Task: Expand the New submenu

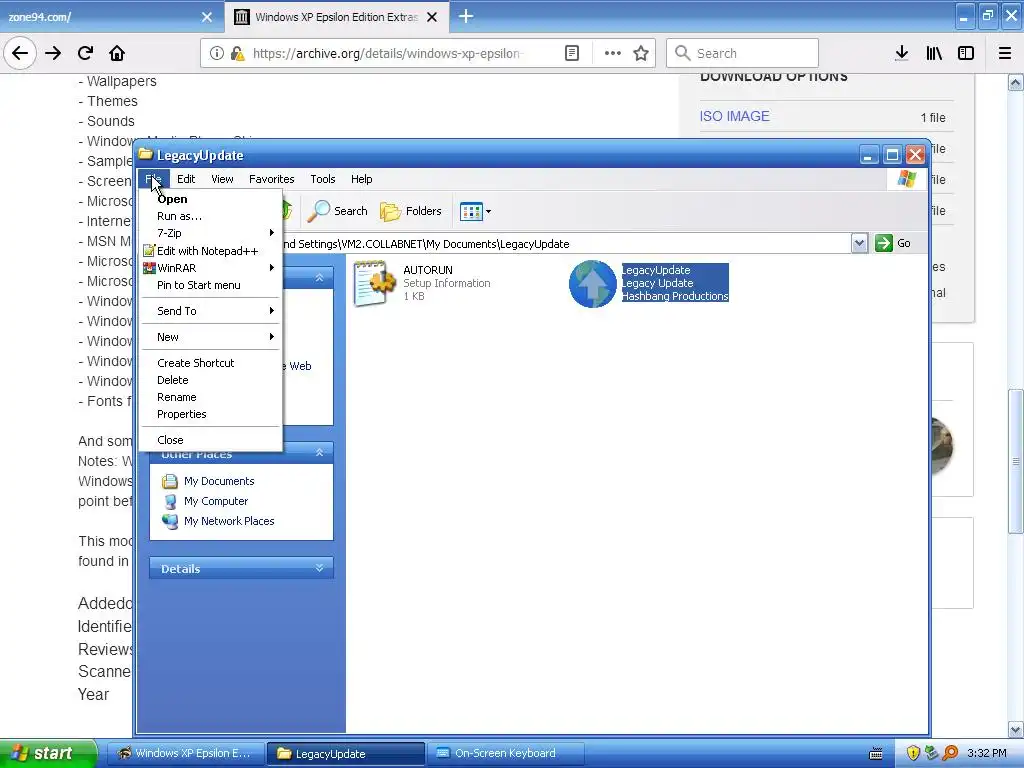Action: tap(210, 337)
